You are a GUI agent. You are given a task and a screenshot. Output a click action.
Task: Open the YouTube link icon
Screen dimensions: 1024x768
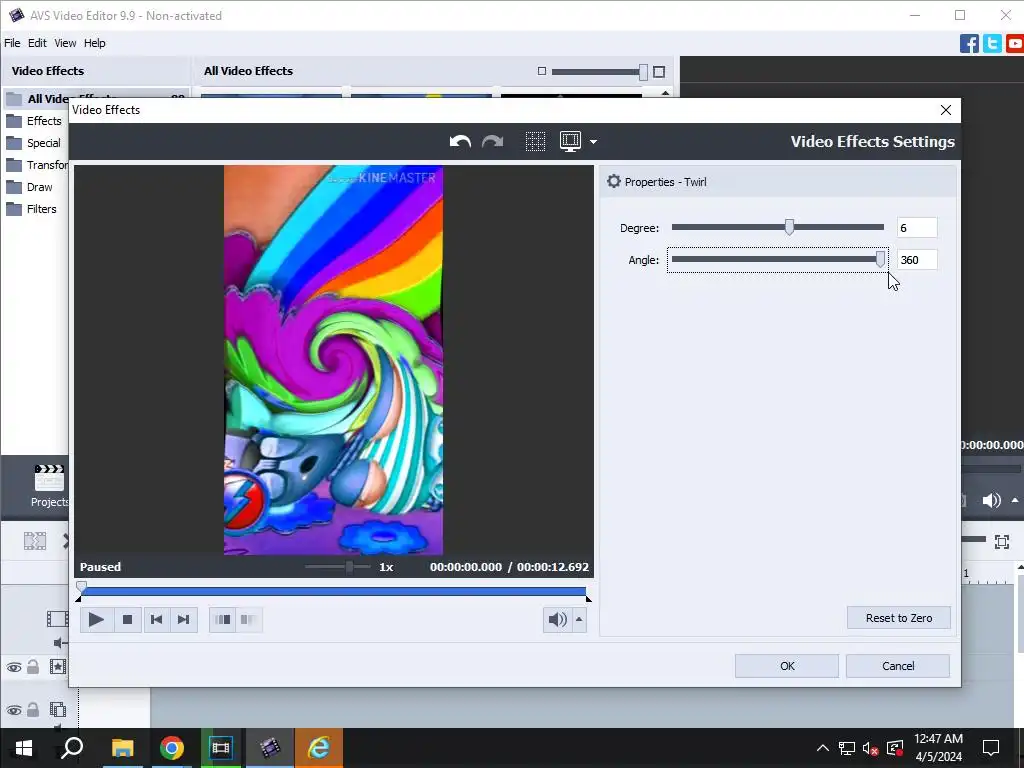point(1015,44)
